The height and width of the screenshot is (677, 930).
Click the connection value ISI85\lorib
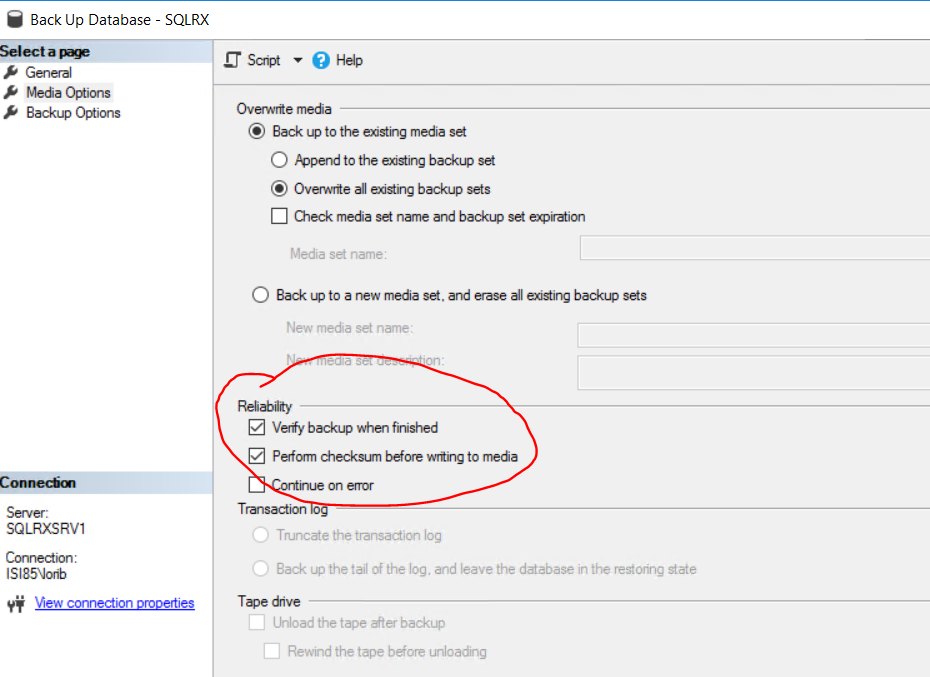click(x=36, y=574)
